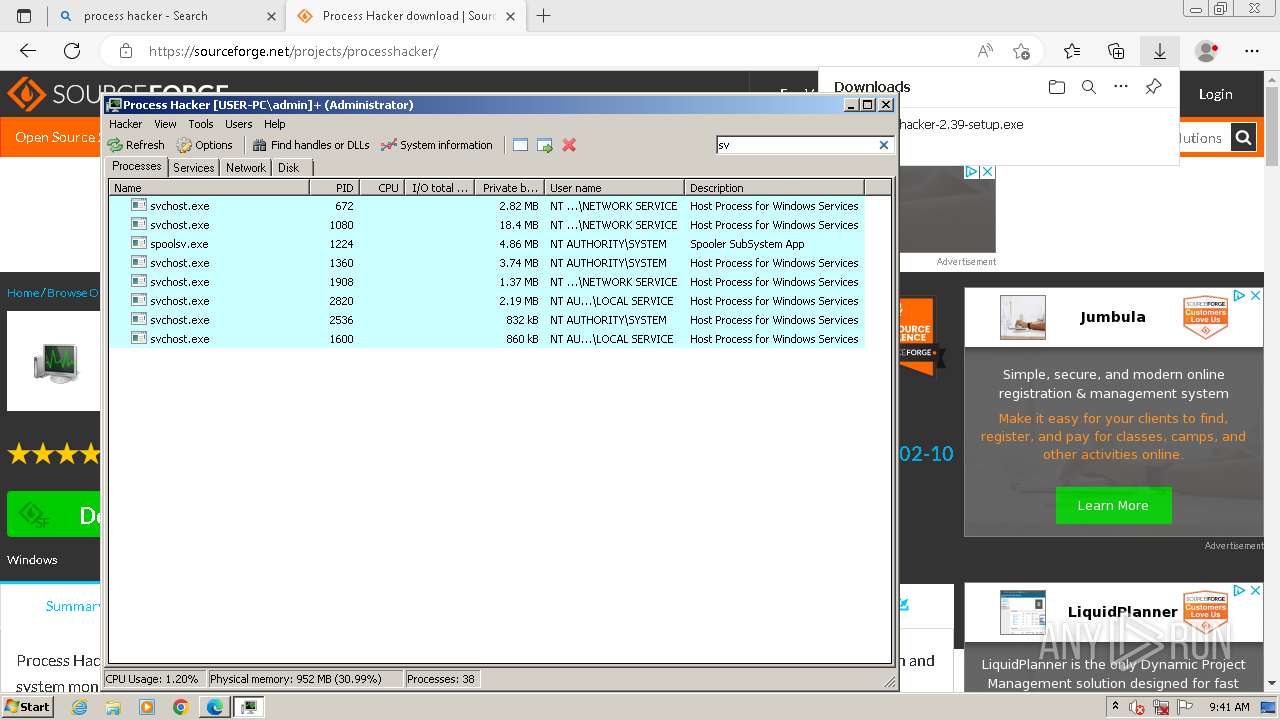Viewport: 1280px width, 720px height.
Task: Open the browser profile icon
Action: coord(1207,51)
